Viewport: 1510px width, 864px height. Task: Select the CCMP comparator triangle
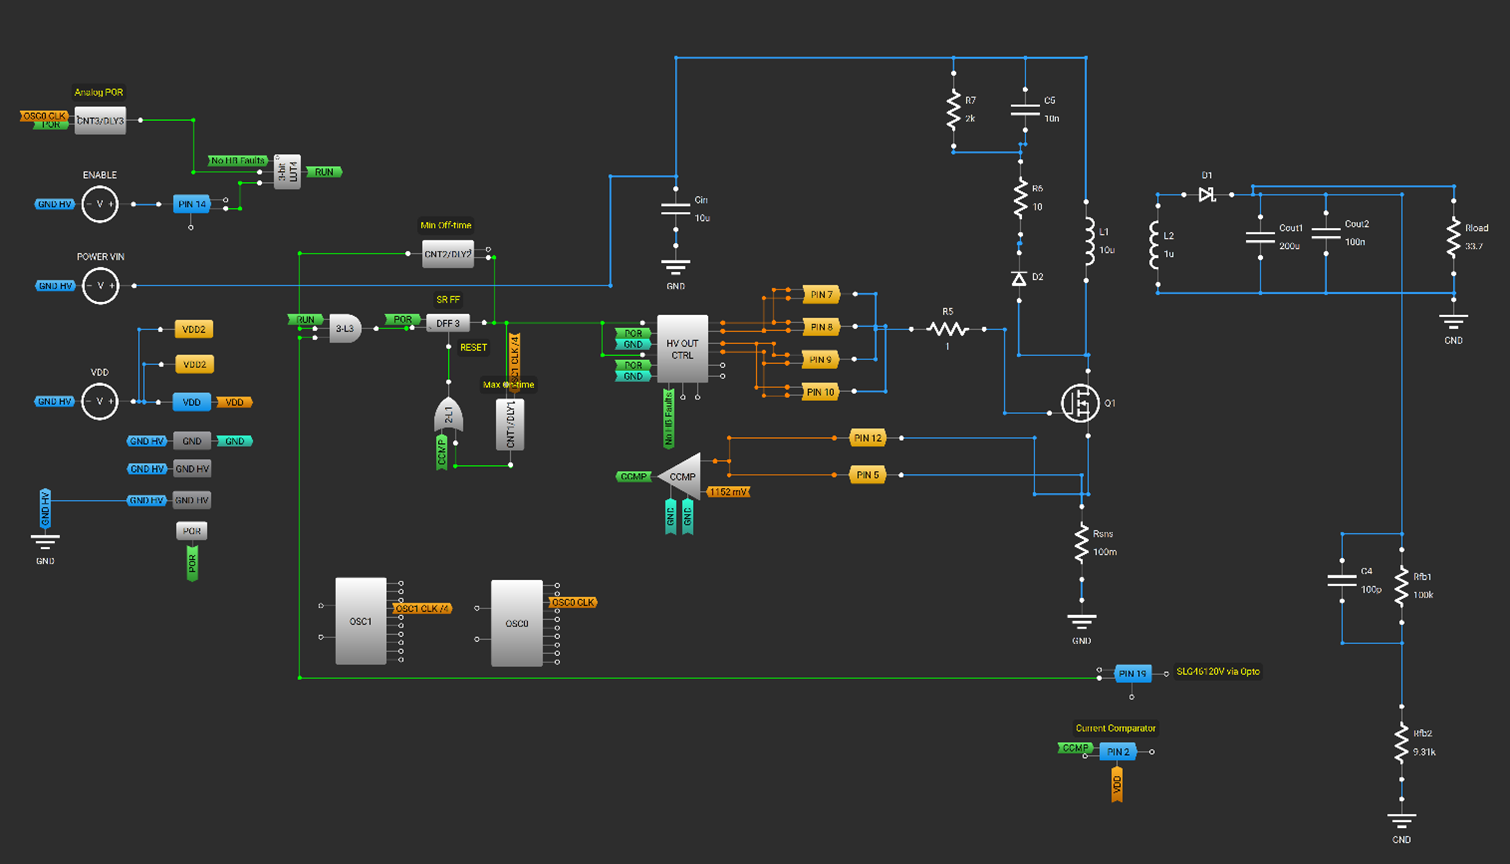681,477
